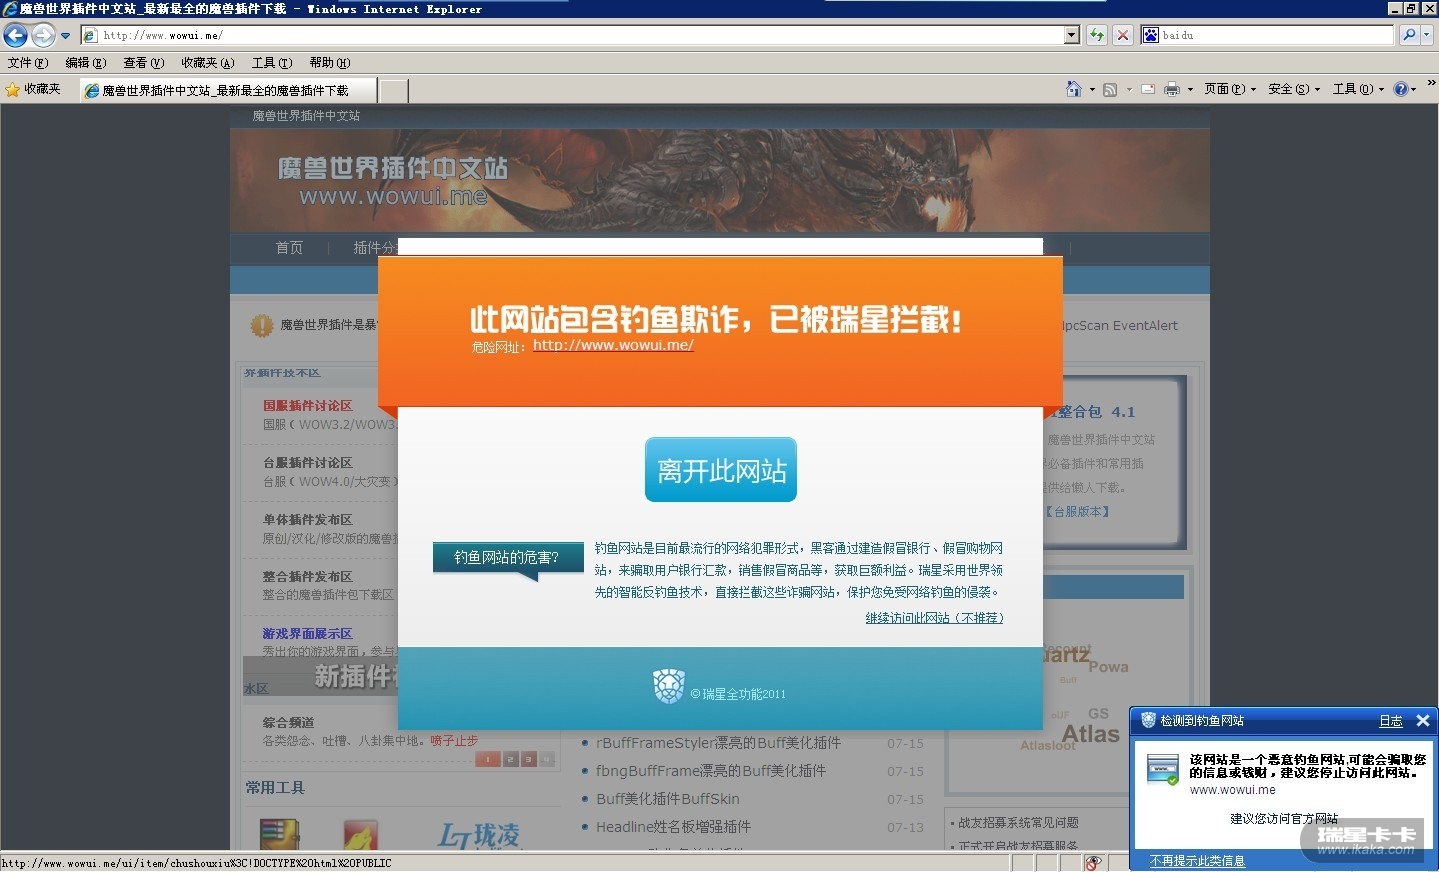Screen dimensions: 1439x872
Task: Click the IE Back navigation arrow
Action: 15,35
